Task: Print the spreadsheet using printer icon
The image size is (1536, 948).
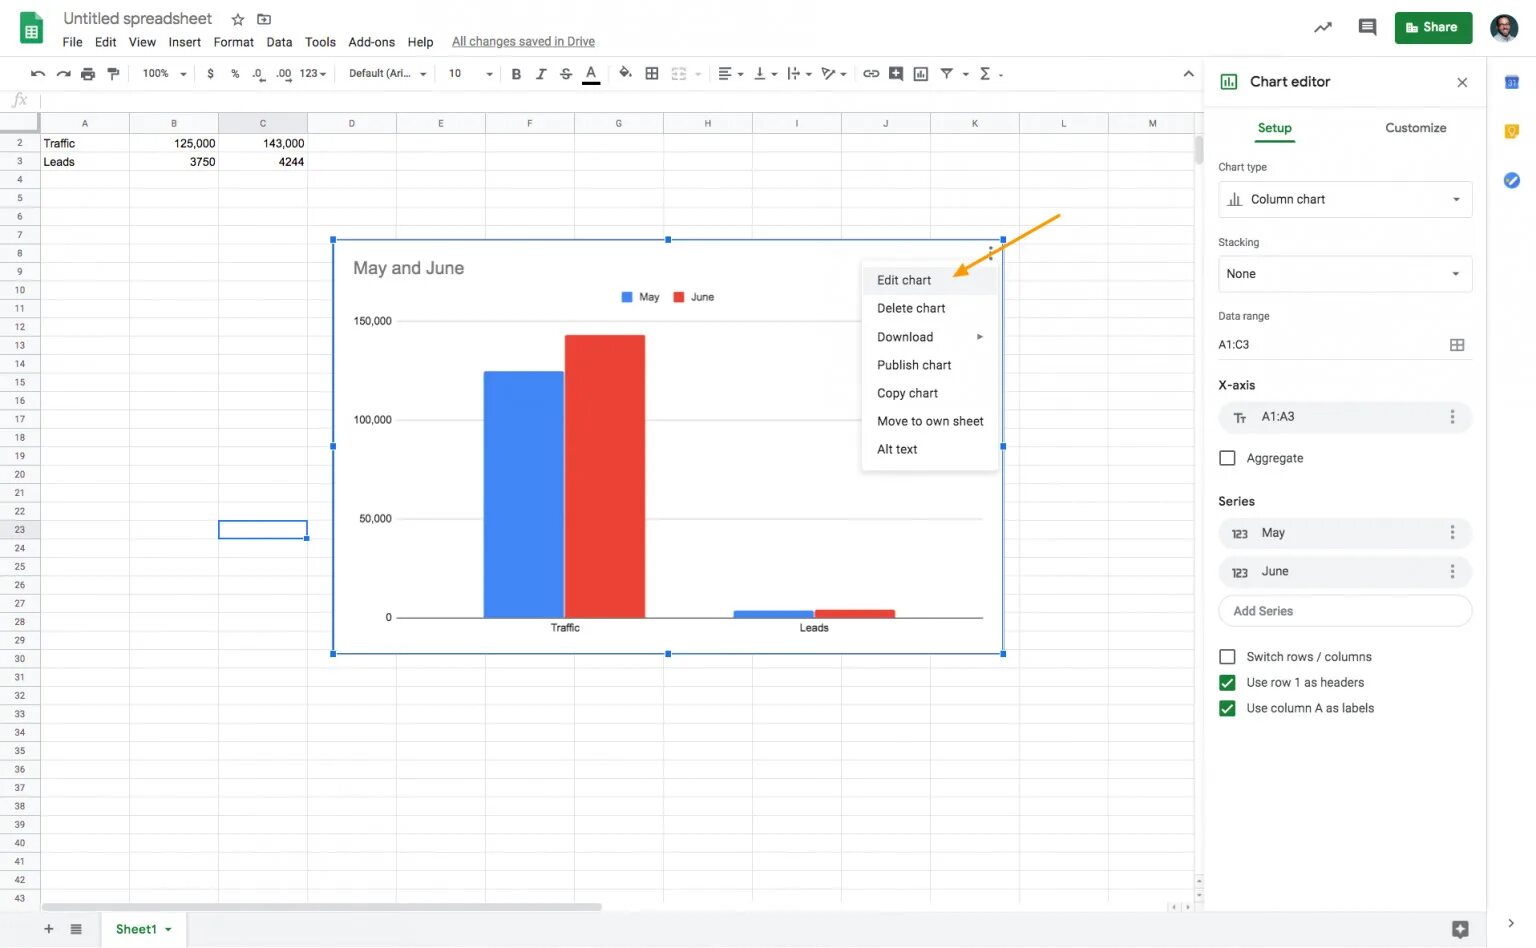Action: tap(88, 74)
